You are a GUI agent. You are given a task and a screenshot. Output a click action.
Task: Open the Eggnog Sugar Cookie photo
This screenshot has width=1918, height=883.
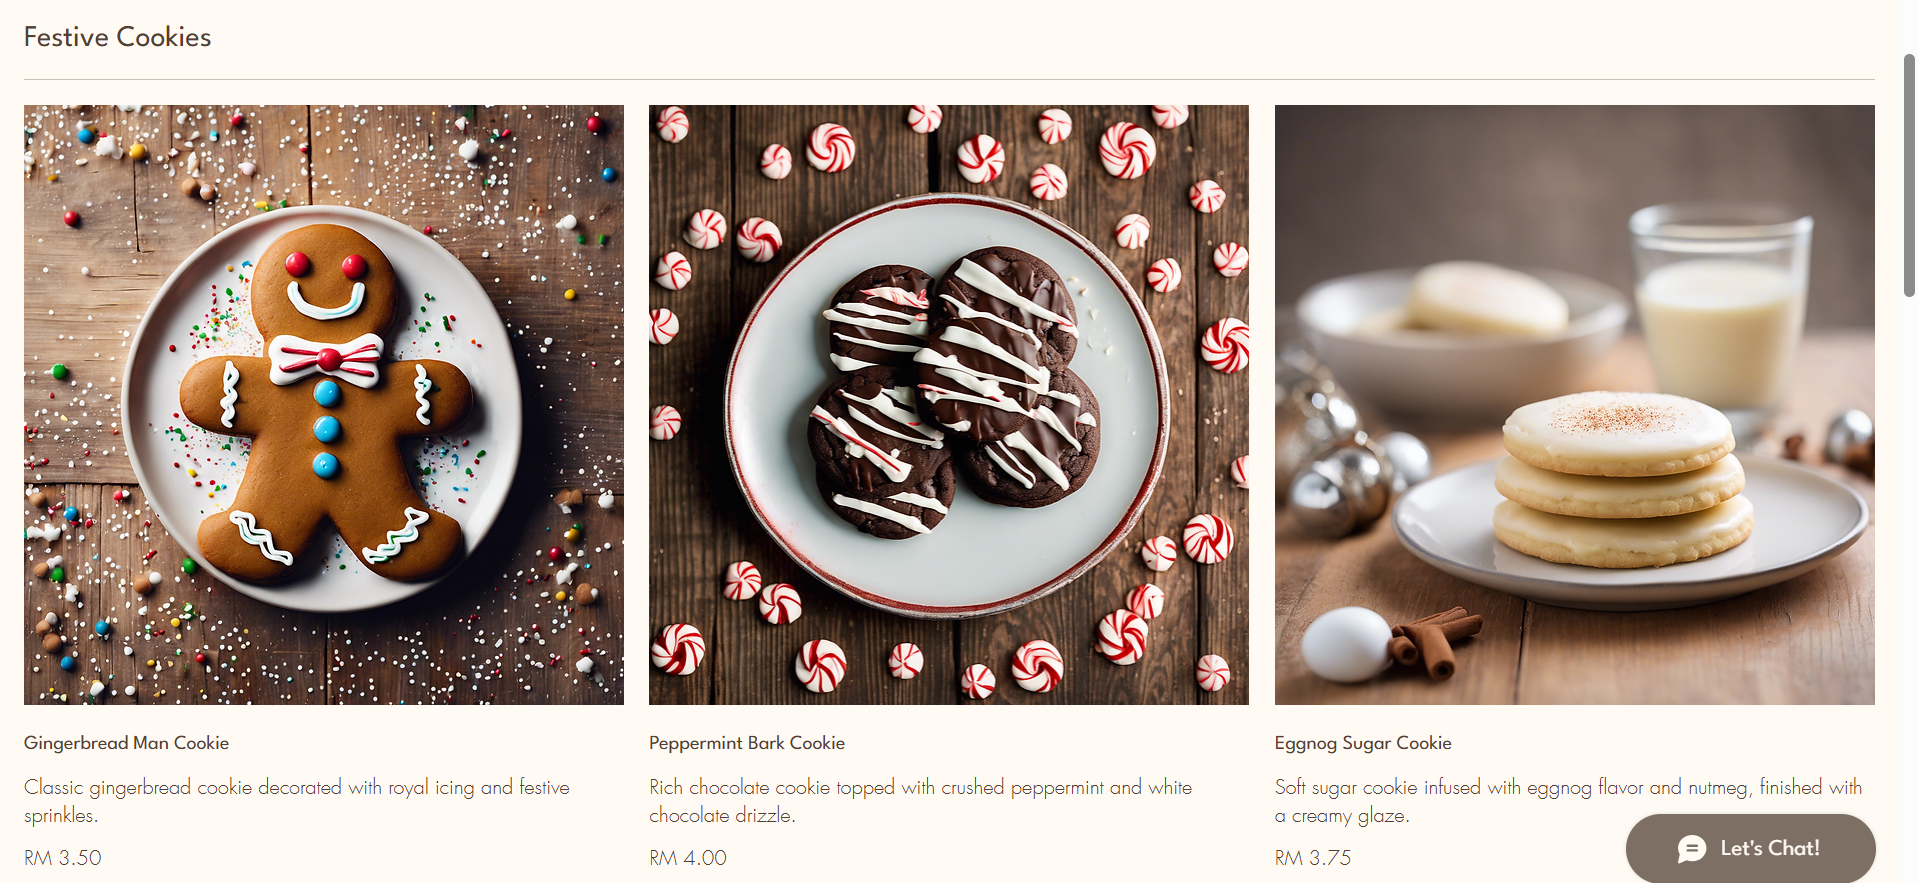tap(1575, 405)
